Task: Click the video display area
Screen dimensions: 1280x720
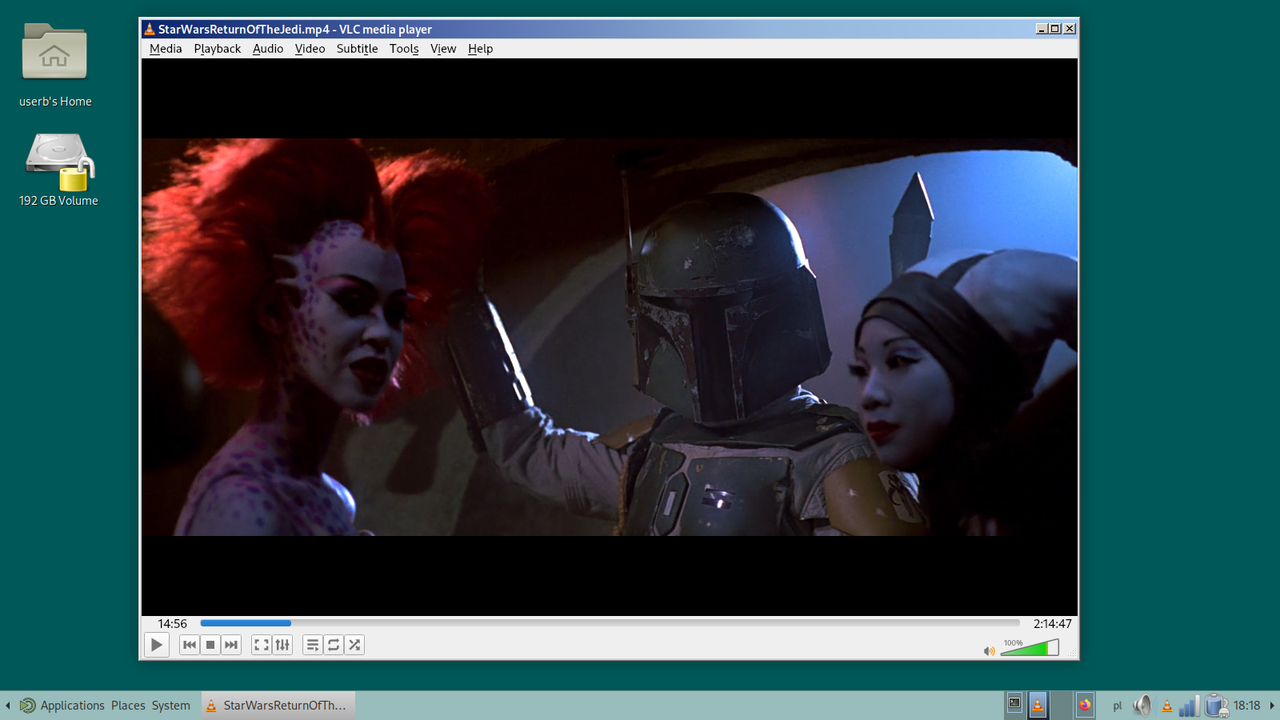Action: click(x=610, y=337)
